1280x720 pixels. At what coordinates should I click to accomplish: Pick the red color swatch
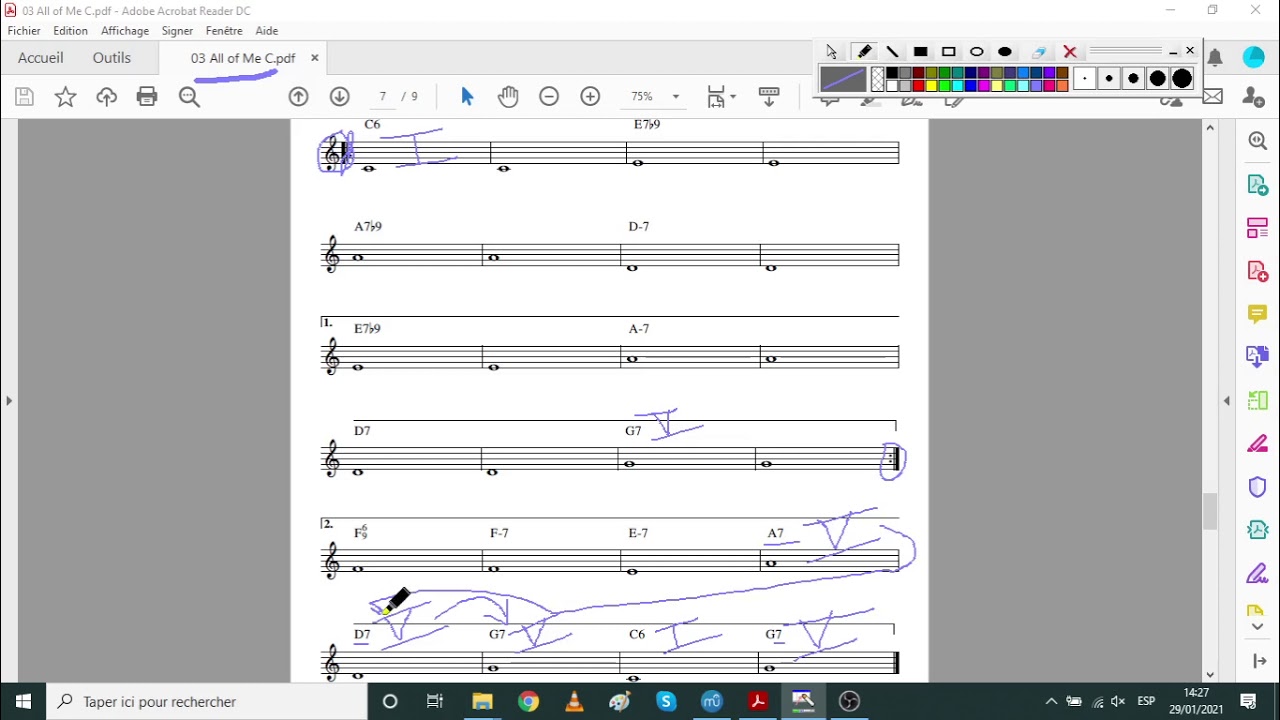[918, 86]
